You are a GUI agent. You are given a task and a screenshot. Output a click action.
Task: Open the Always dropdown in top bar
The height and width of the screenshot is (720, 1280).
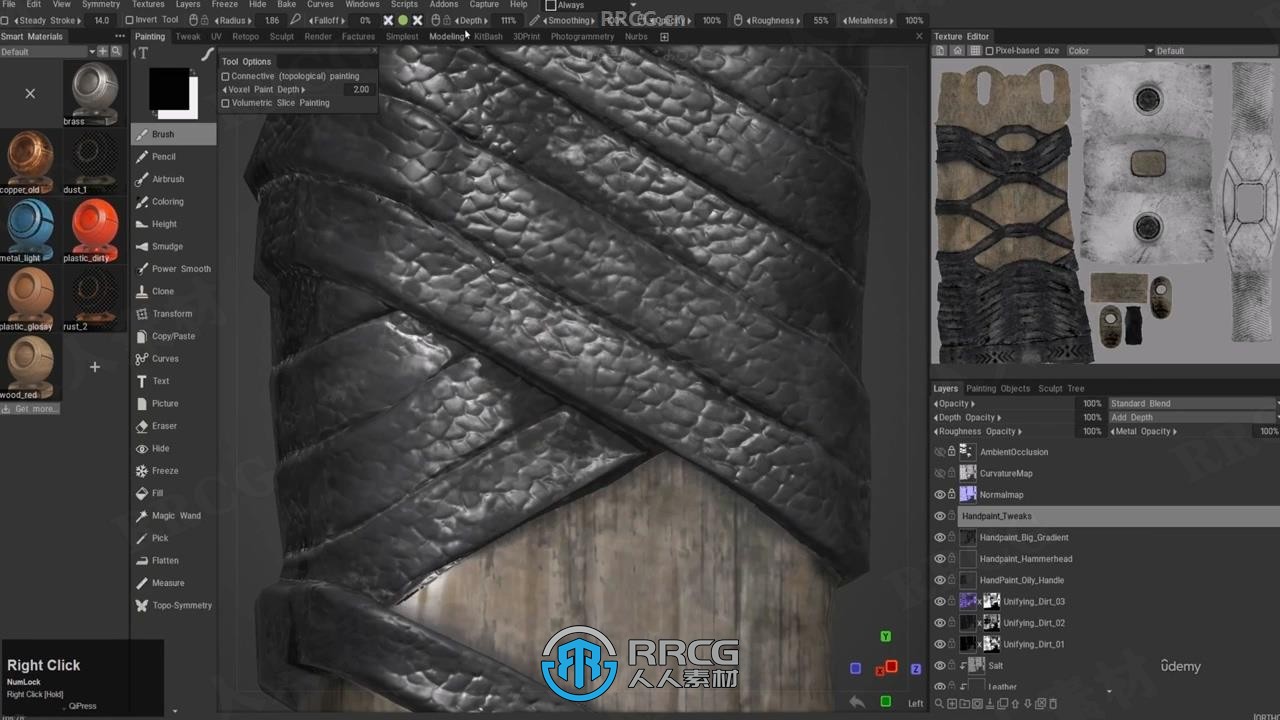pos(590,5)
